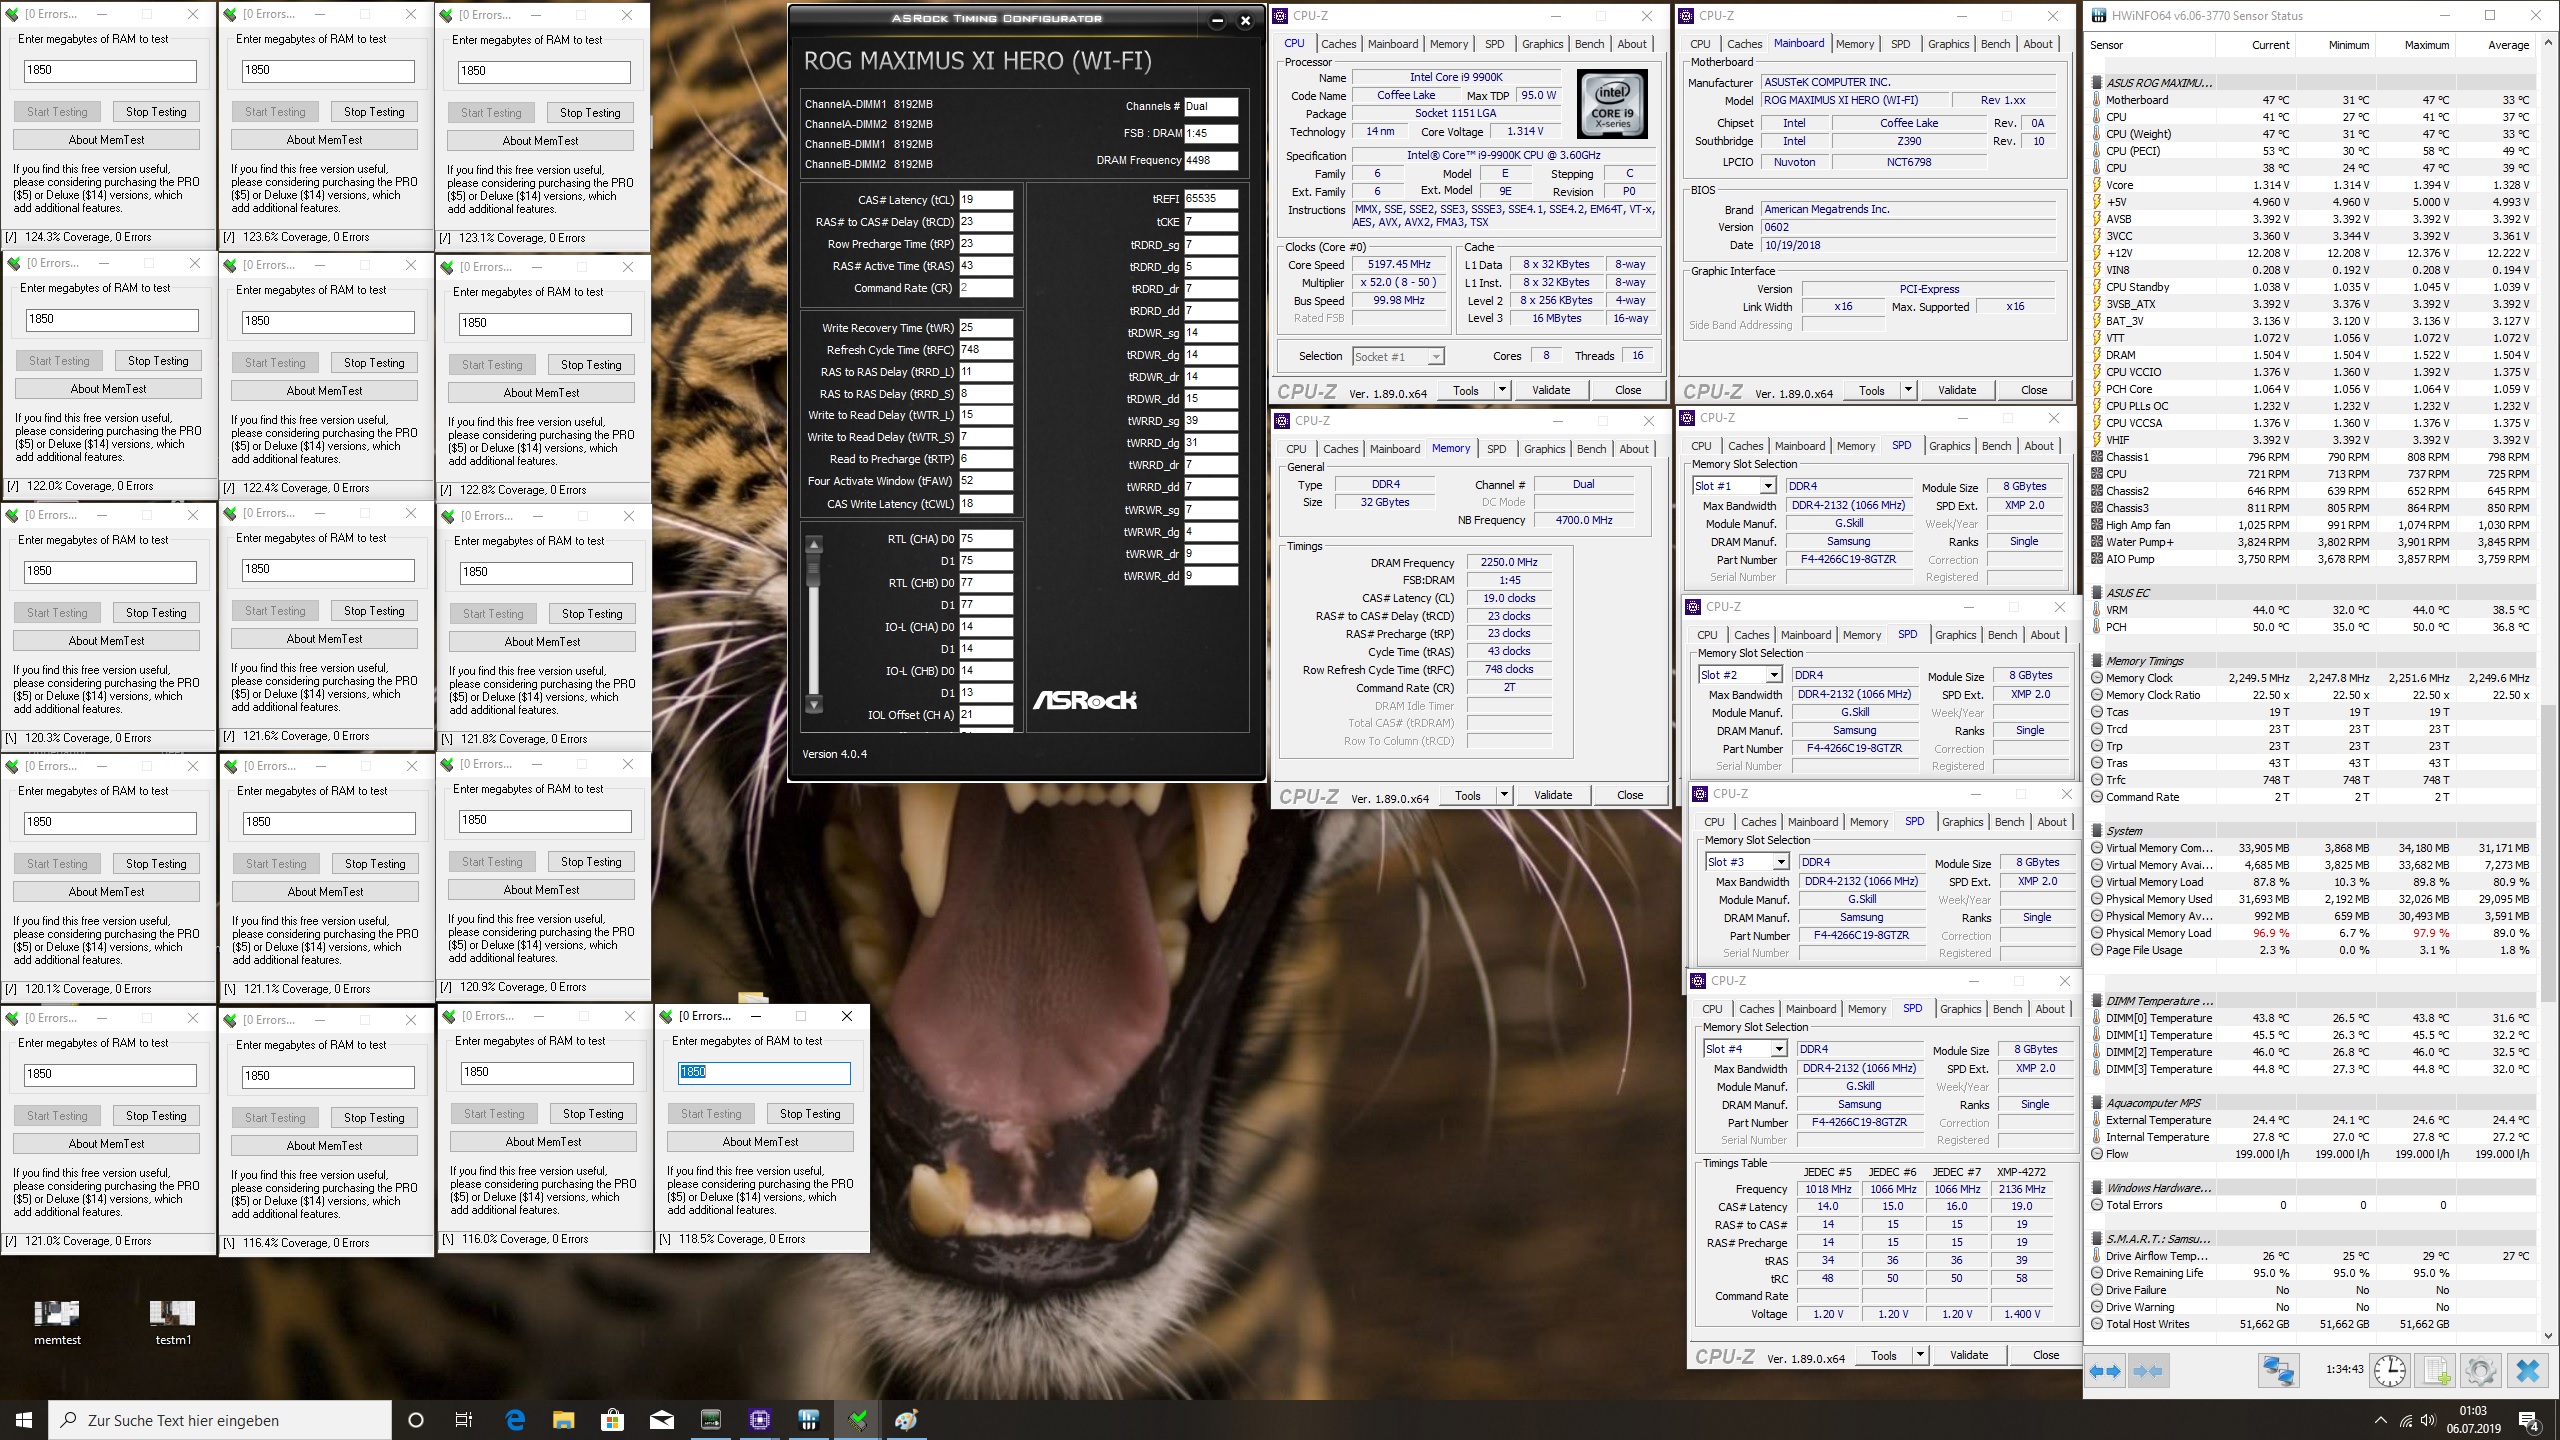Click HWiNFO log file icon
2560x1440 pixels.
(x=2437, y=1370)
